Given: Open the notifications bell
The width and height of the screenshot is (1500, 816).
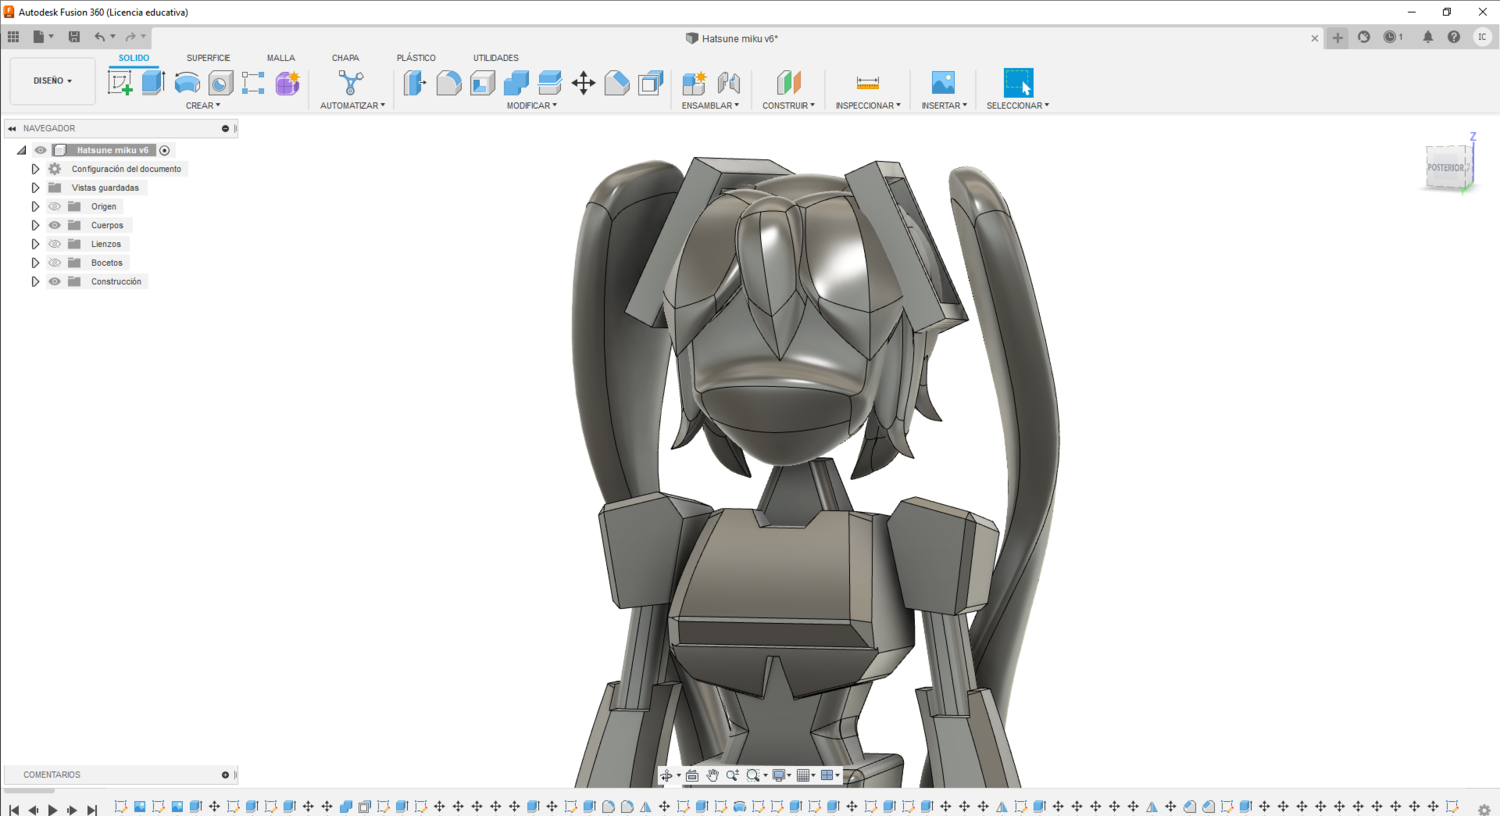Looking at the screenshot, I should pos(1427,37).
